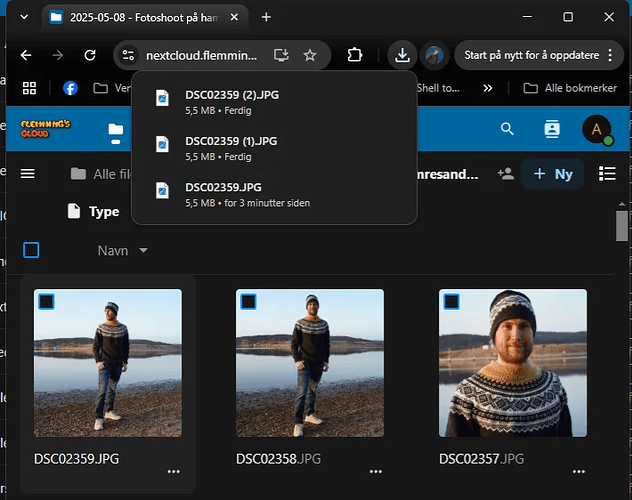The width and height of the screenshot is (632, 500).
Task: Bookmark this page with star icon
Action: coord(310,55)
